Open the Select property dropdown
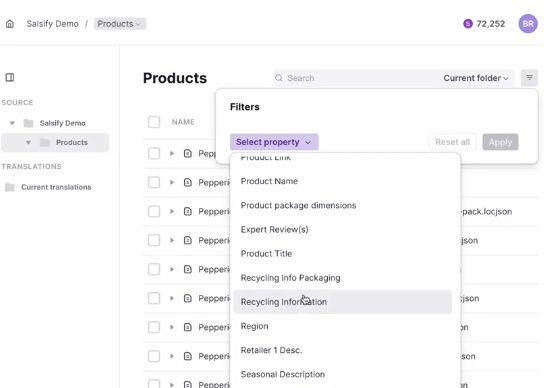The height and width of the screenshot is (388, 544). click(x=274, y=142)
